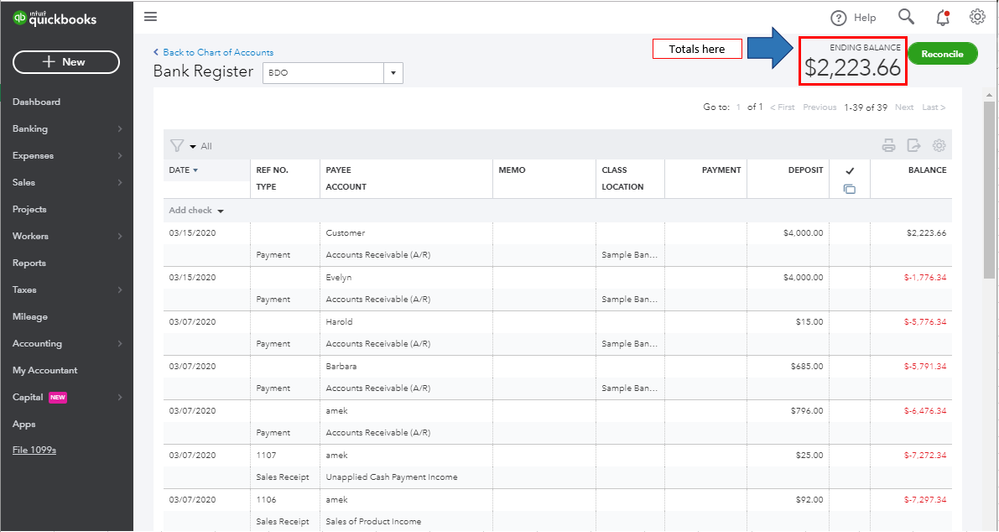Click the + New button
Viewport: 999px width, 532px height.
tap(66, 62)
